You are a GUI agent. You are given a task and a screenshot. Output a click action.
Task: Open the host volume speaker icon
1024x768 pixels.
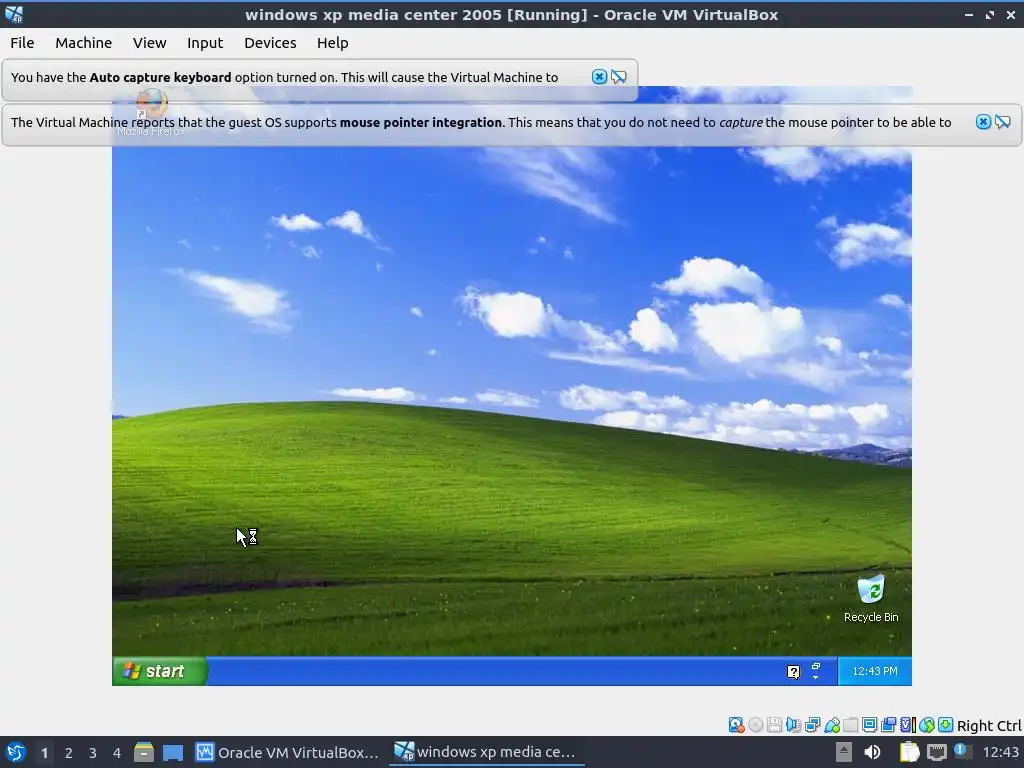pos(872,752)
